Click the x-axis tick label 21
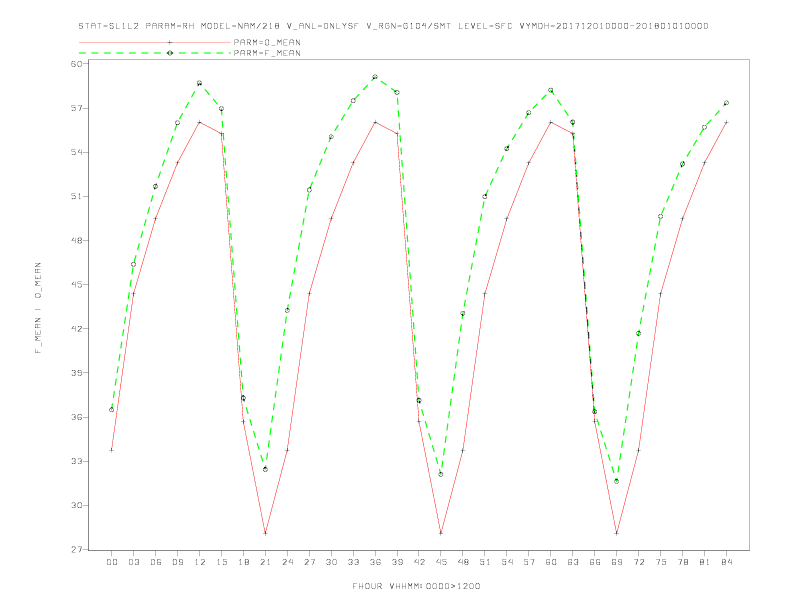 coord(265,562)
